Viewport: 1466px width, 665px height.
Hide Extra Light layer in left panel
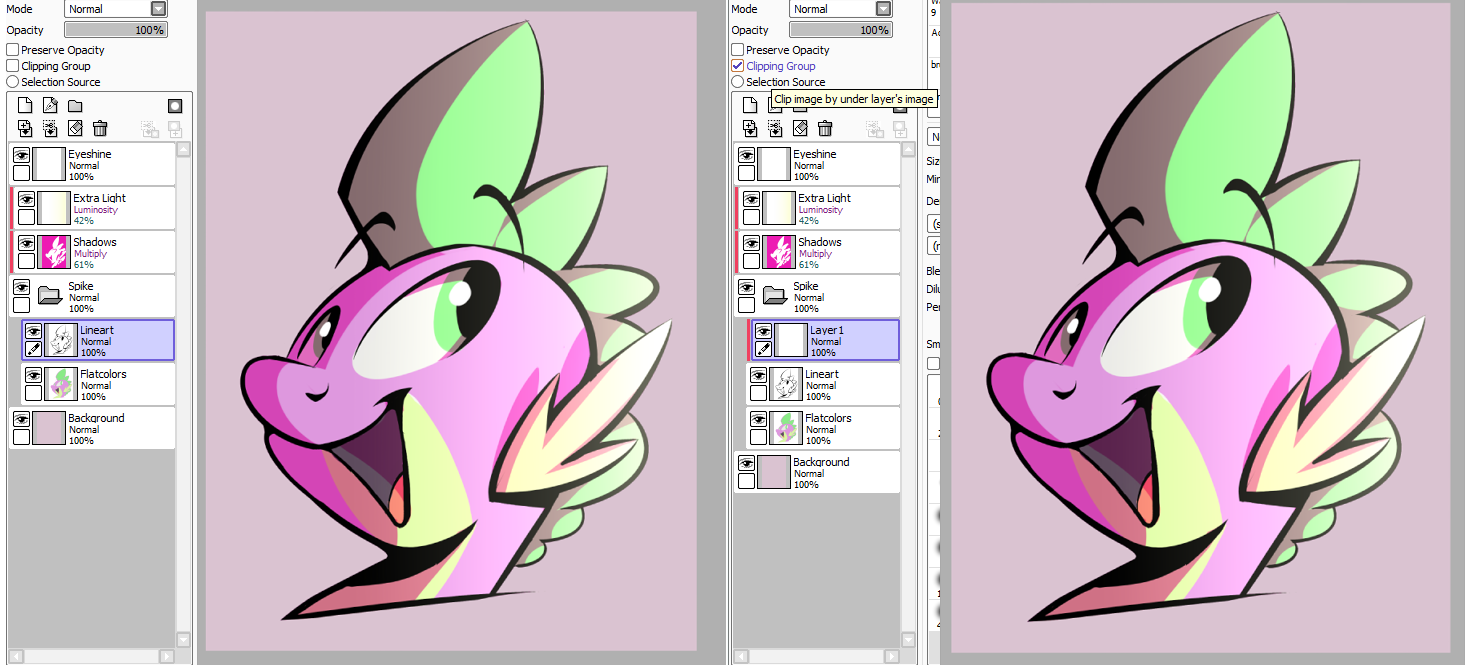pyautogui.click(x=26, y=200)
